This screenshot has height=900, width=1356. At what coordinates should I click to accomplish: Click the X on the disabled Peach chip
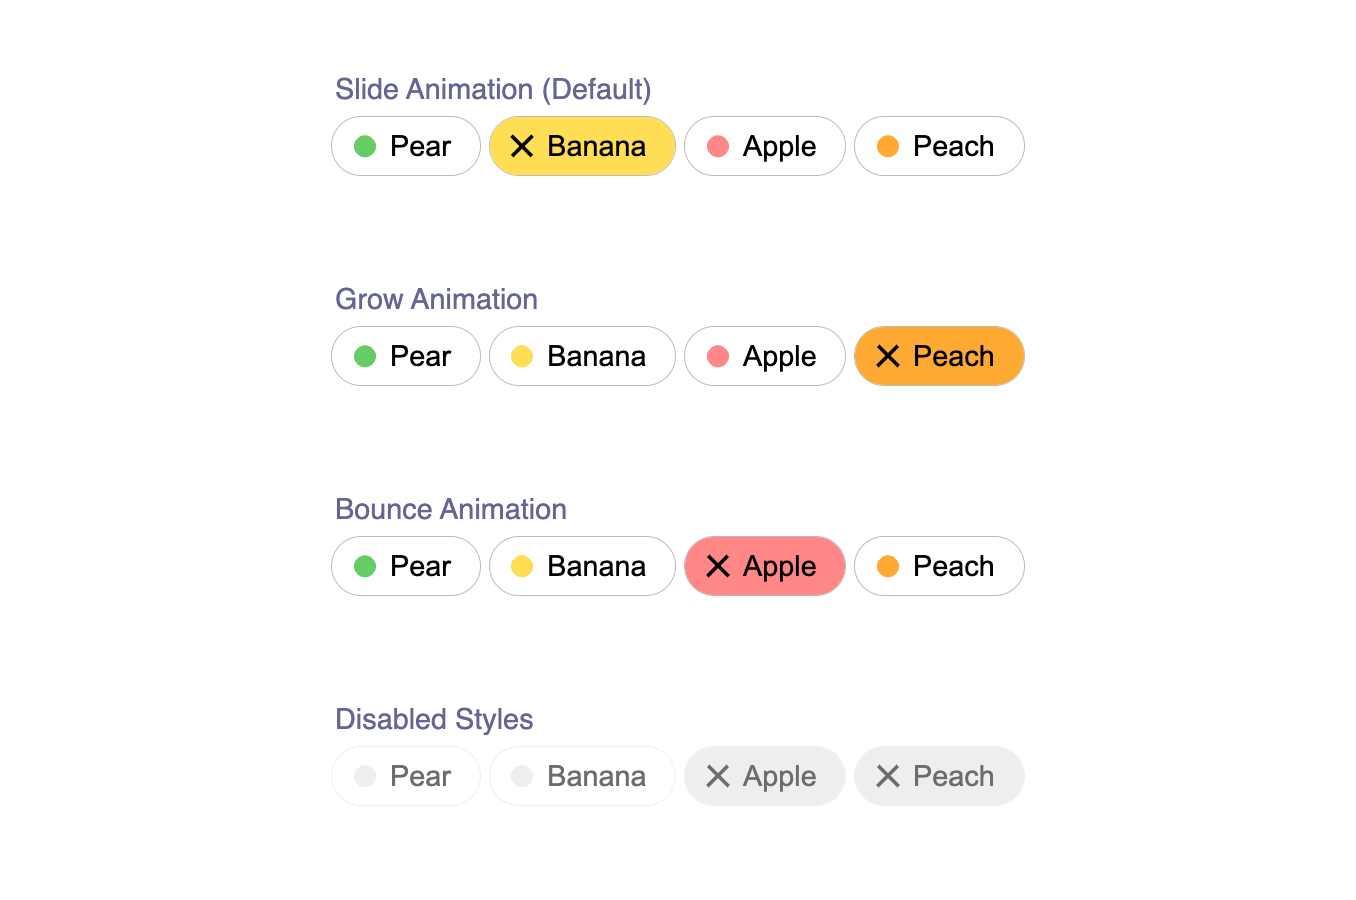(888, 776)
